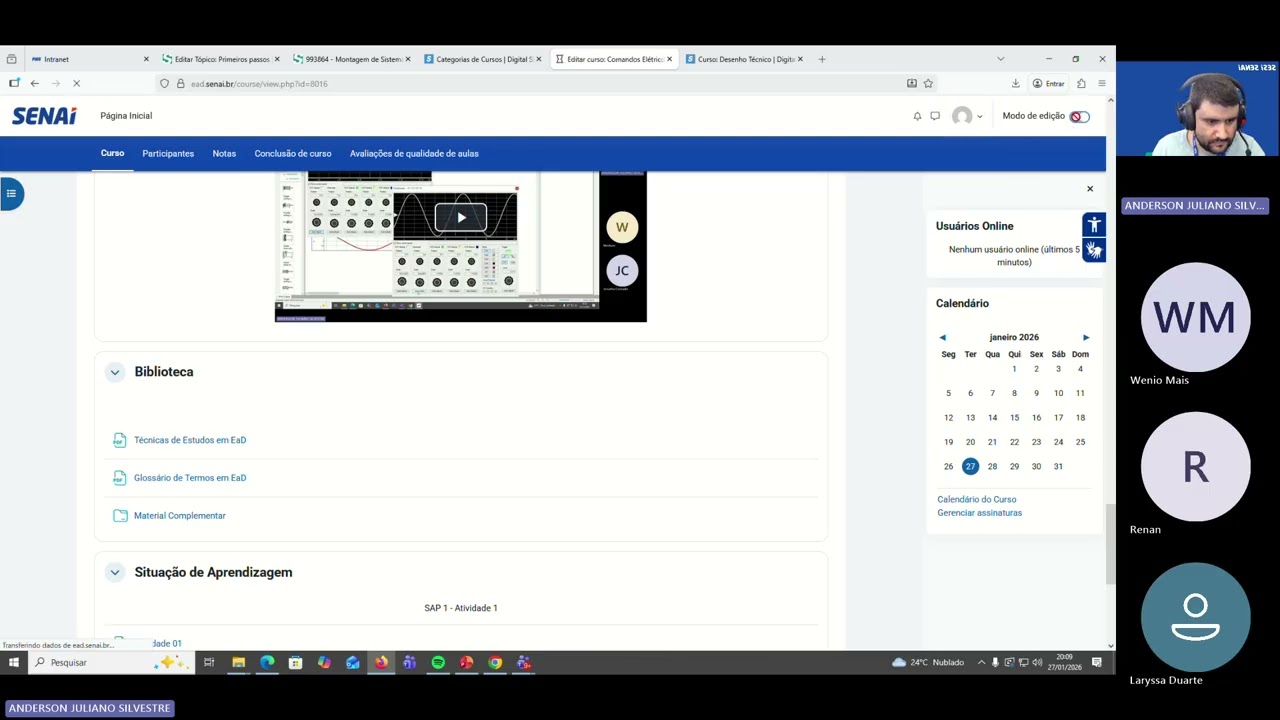Screen dimensions: 1280x720
Task: Open the Windows Start menu
Action: coord(14,663)
